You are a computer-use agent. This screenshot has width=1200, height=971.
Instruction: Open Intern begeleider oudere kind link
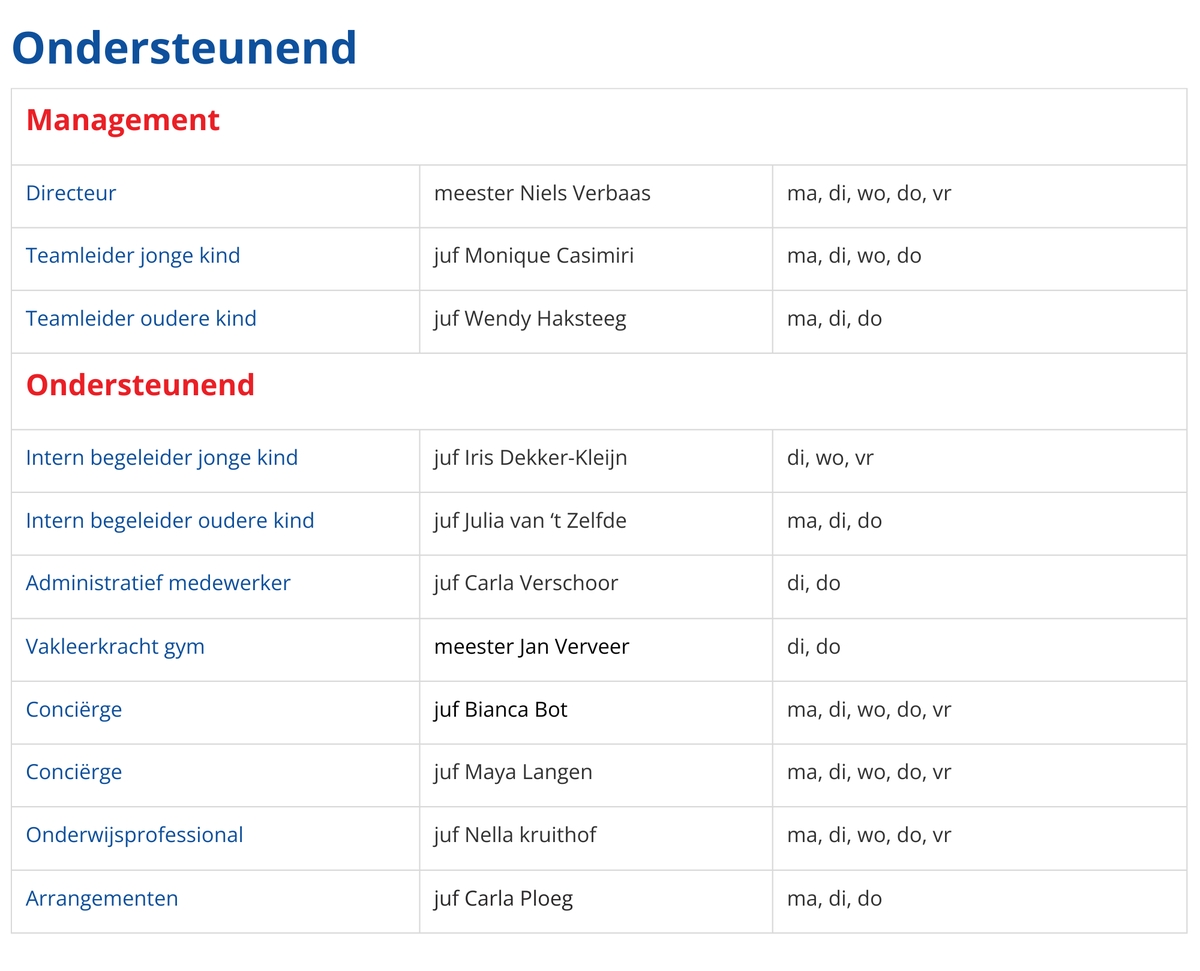[170, 521]
